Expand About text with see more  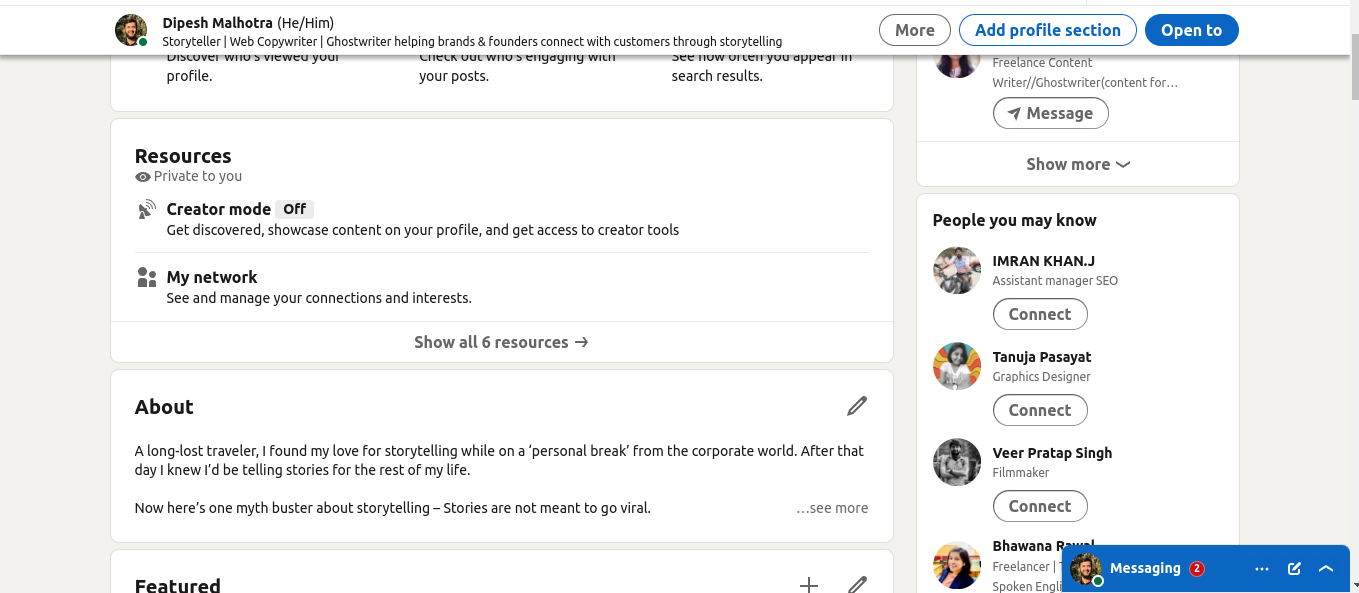832,508
